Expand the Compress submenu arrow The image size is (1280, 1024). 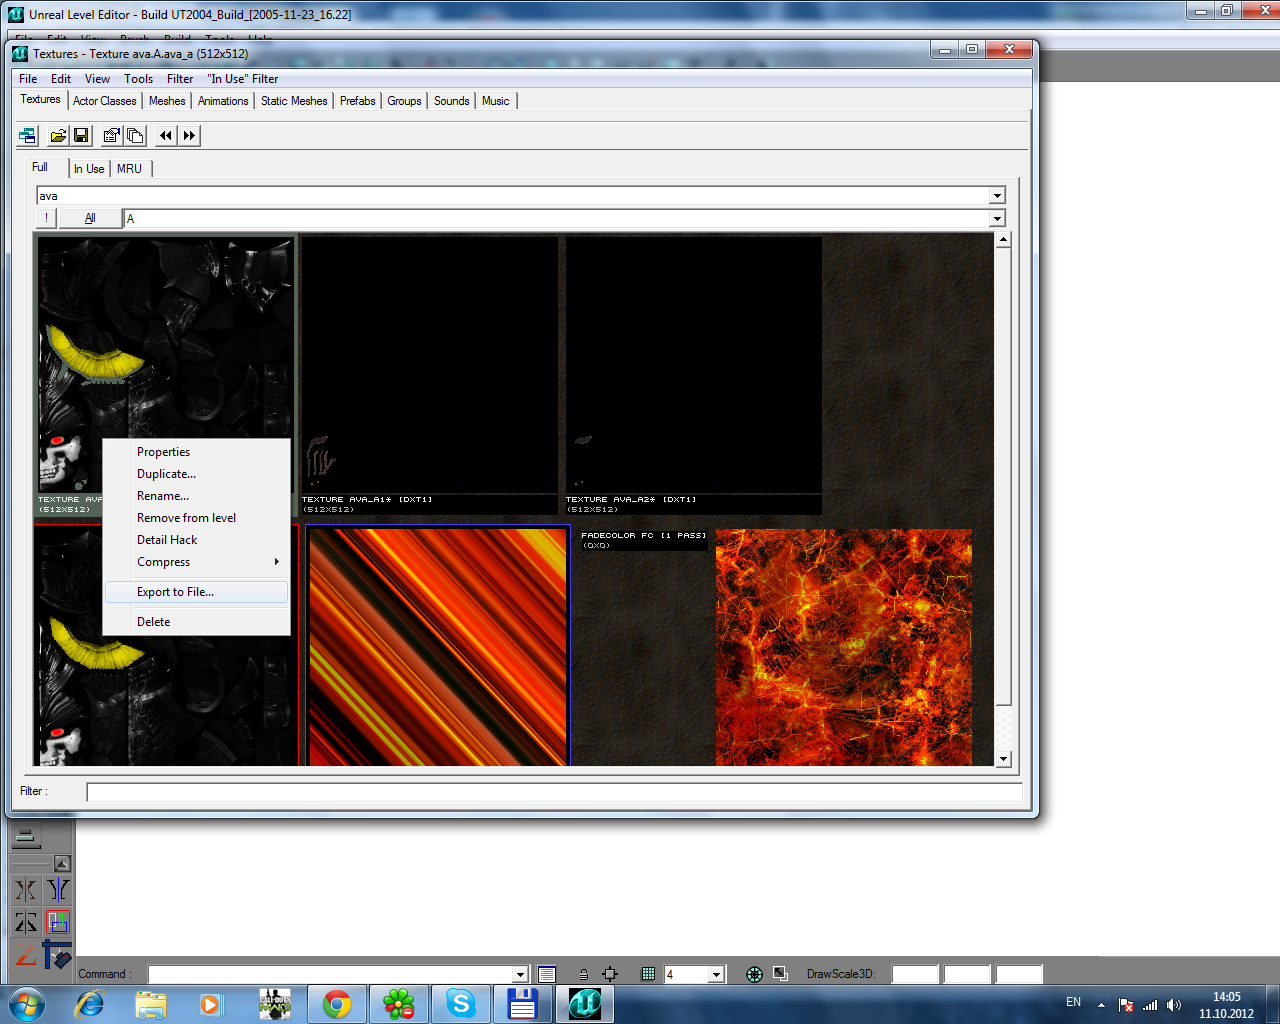(277, 562)
